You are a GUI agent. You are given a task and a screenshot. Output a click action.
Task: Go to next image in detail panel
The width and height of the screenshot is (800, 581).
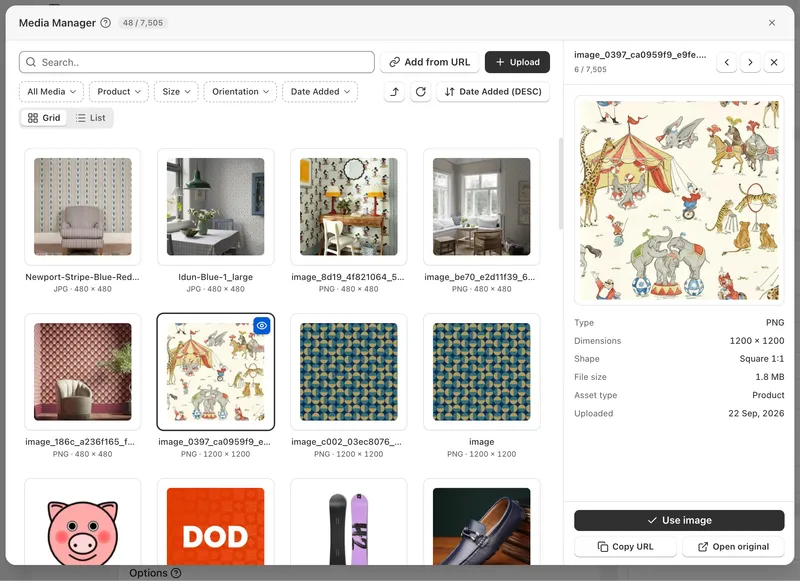point(750,62)
